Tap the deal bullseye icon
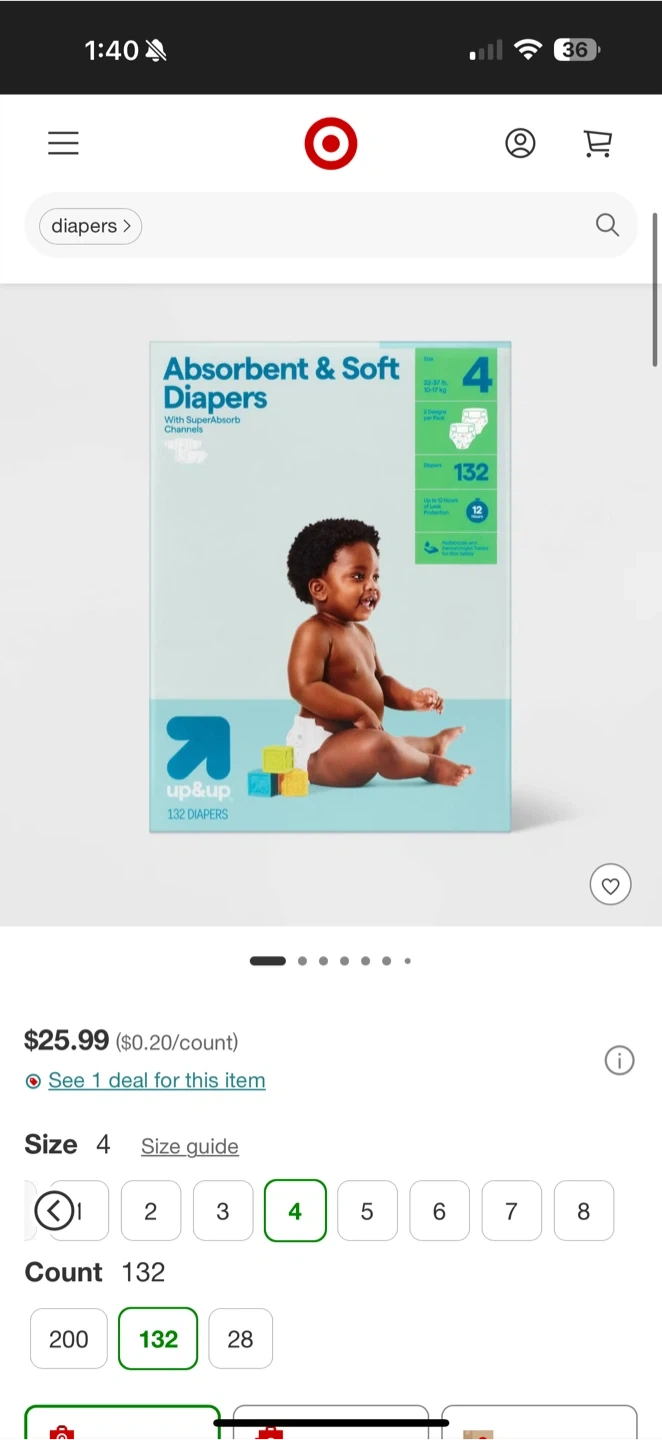This screenshot has height=1440, width=662. point(33,1081)
